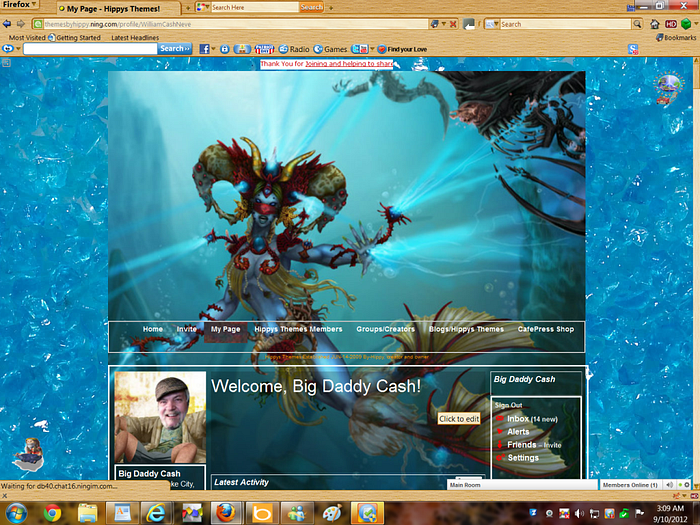The height and width of the screenshot is (525, 700).
Task: Open the Inbox link with 14 new
Action: pos(518,419)
